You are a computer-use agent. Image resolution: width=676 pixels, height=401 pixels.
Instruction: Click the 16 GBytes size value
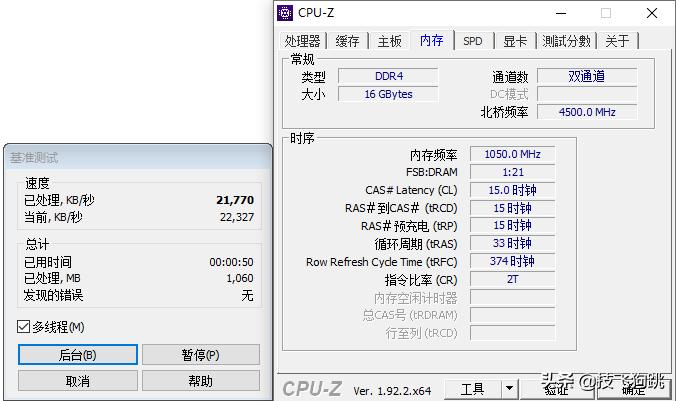click(388, 94)
